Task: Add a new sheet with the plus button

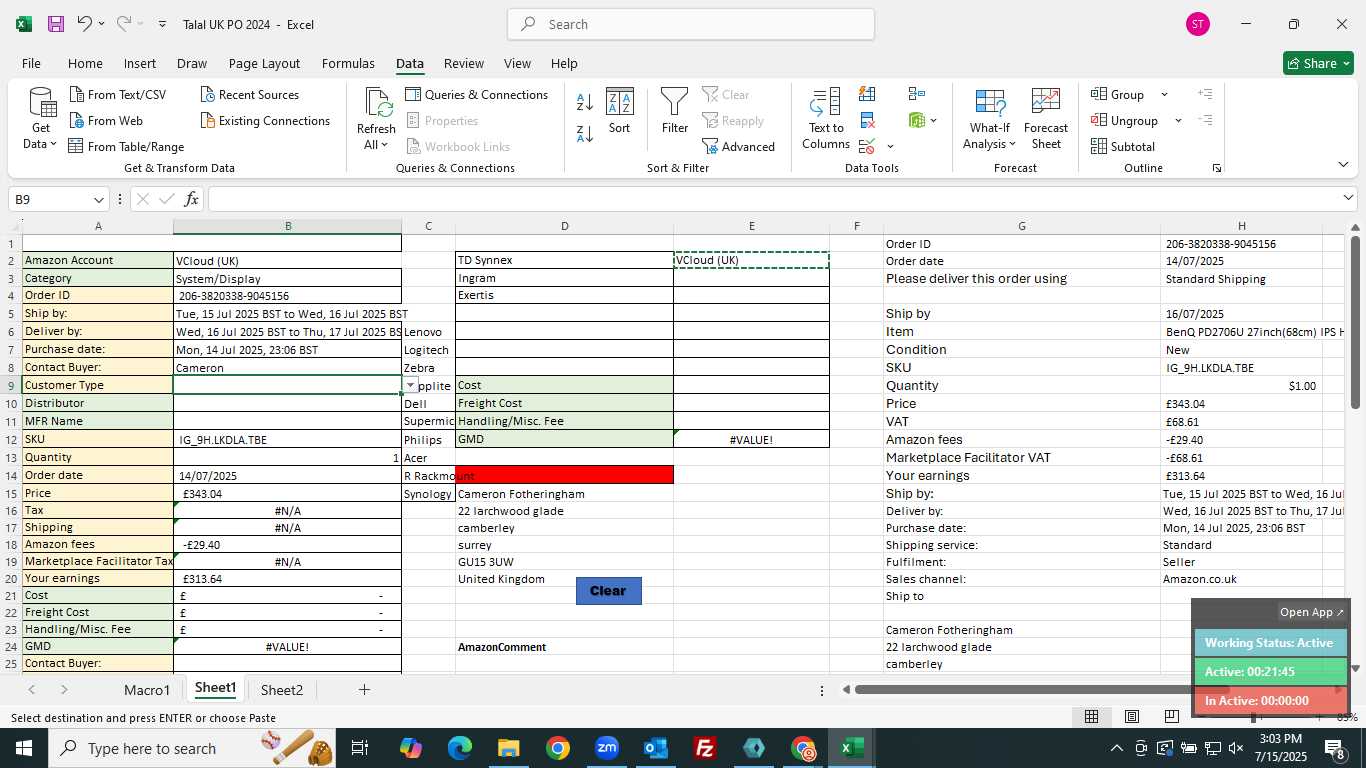Action: pos(364,689)
